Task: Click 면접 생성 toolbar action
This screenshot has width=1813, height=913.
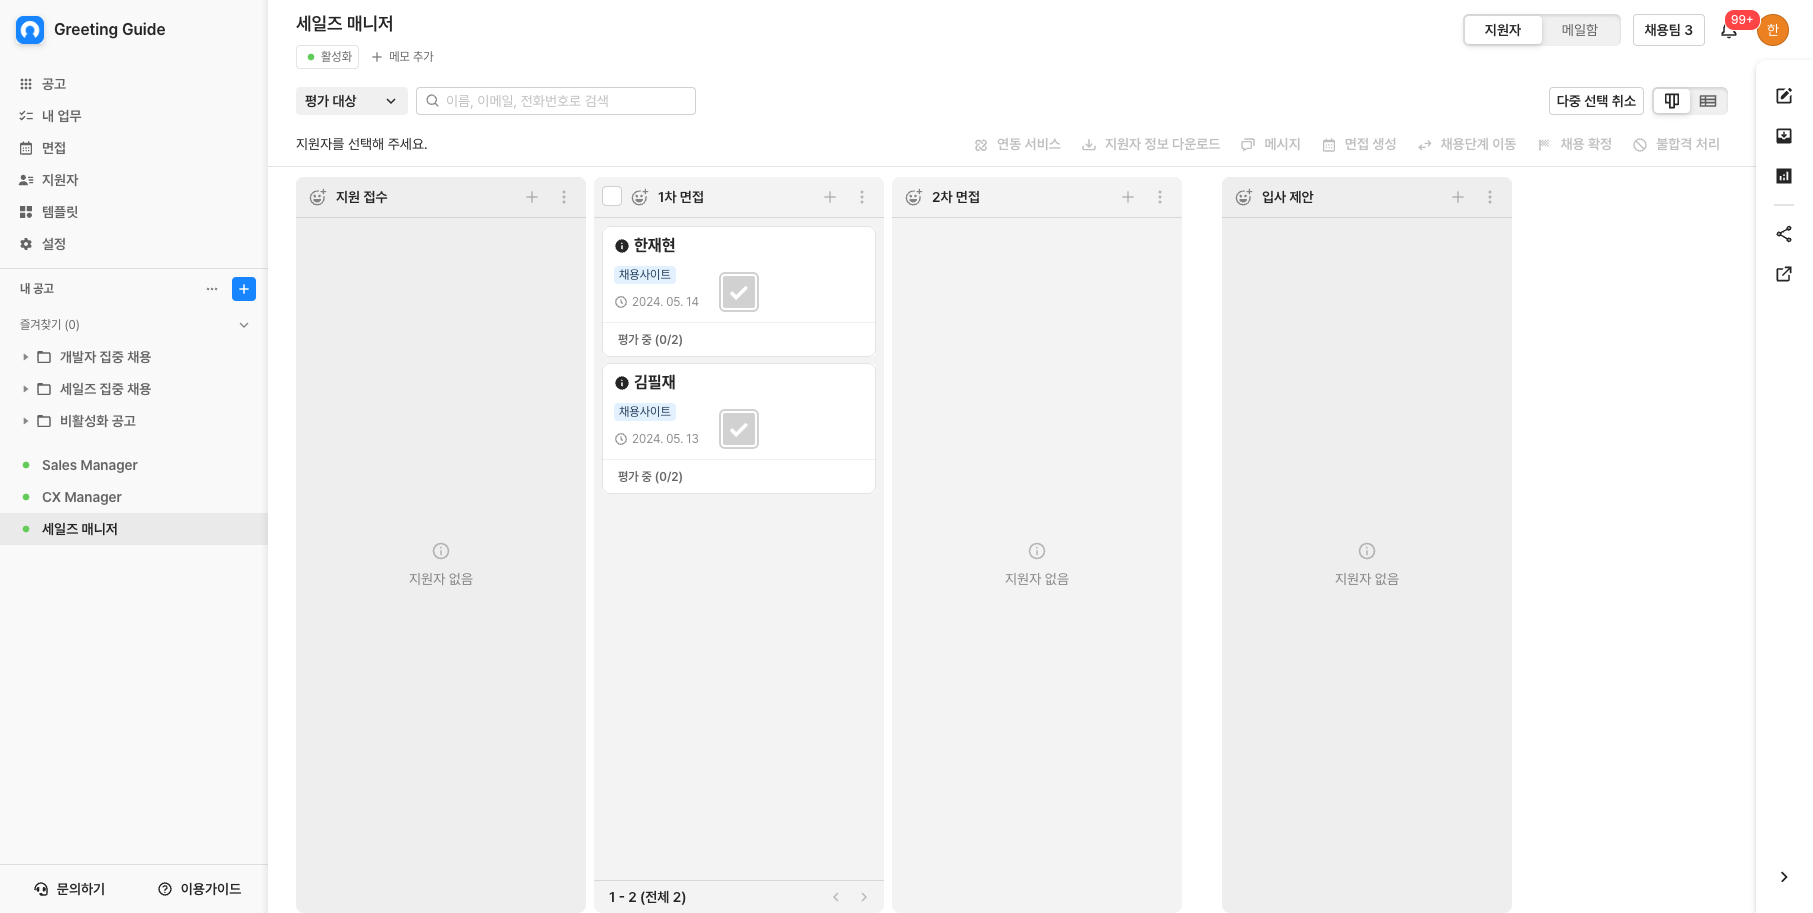Action: pyautogui.click(x=1359, y=145)
